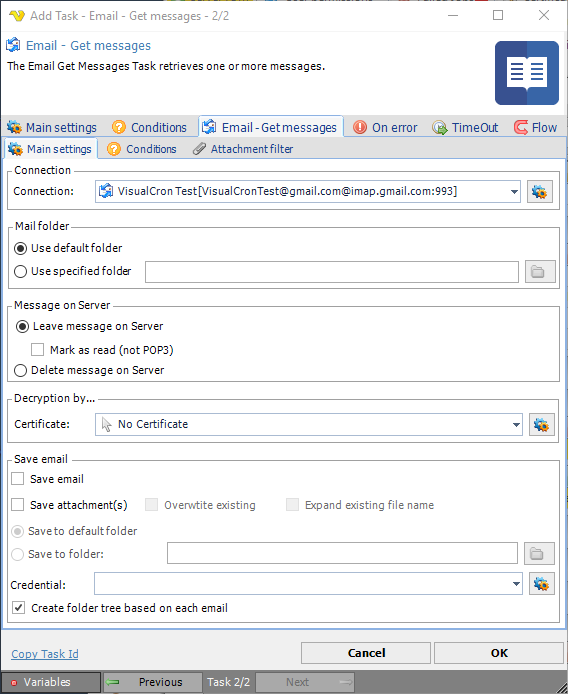Click the specified mail folder text field
The width and height of the screenshot is (568, 694).
[332, 272]
